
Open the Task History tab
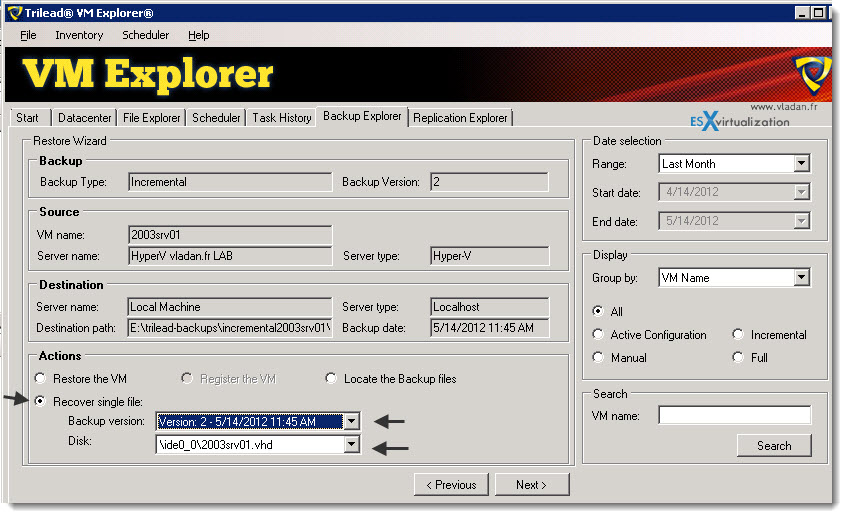click(281, 118)
